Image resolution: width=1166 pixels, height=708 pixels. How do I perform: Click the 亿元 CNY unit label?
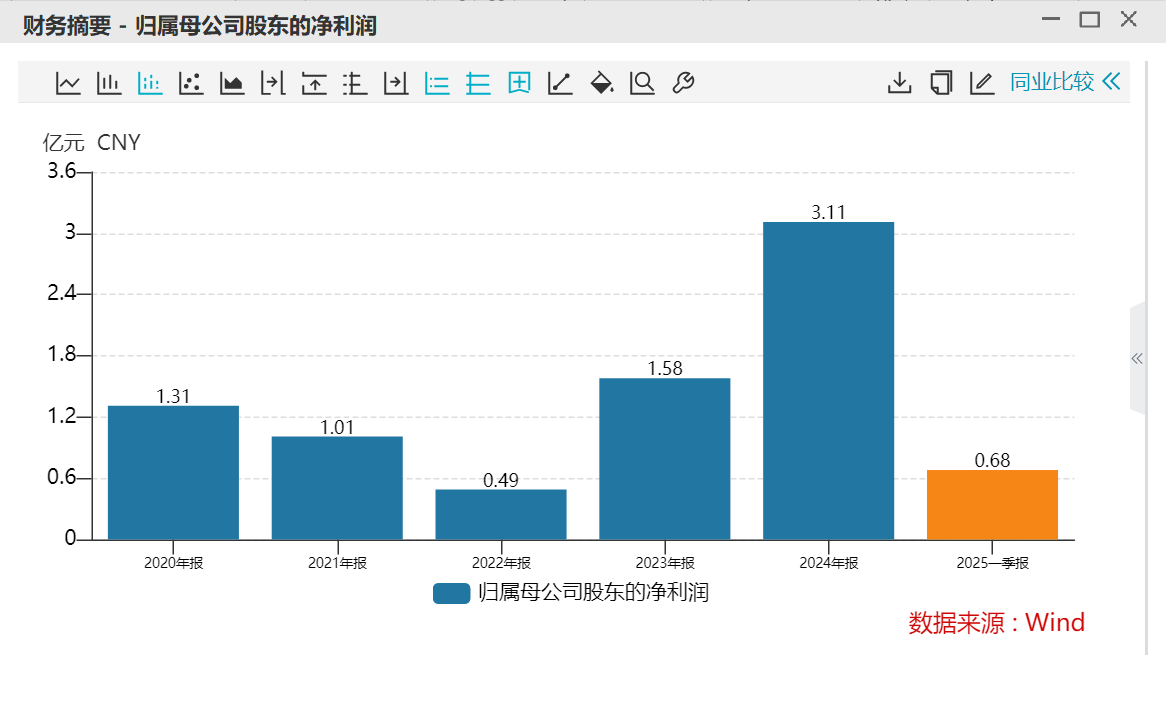point(91,142)
